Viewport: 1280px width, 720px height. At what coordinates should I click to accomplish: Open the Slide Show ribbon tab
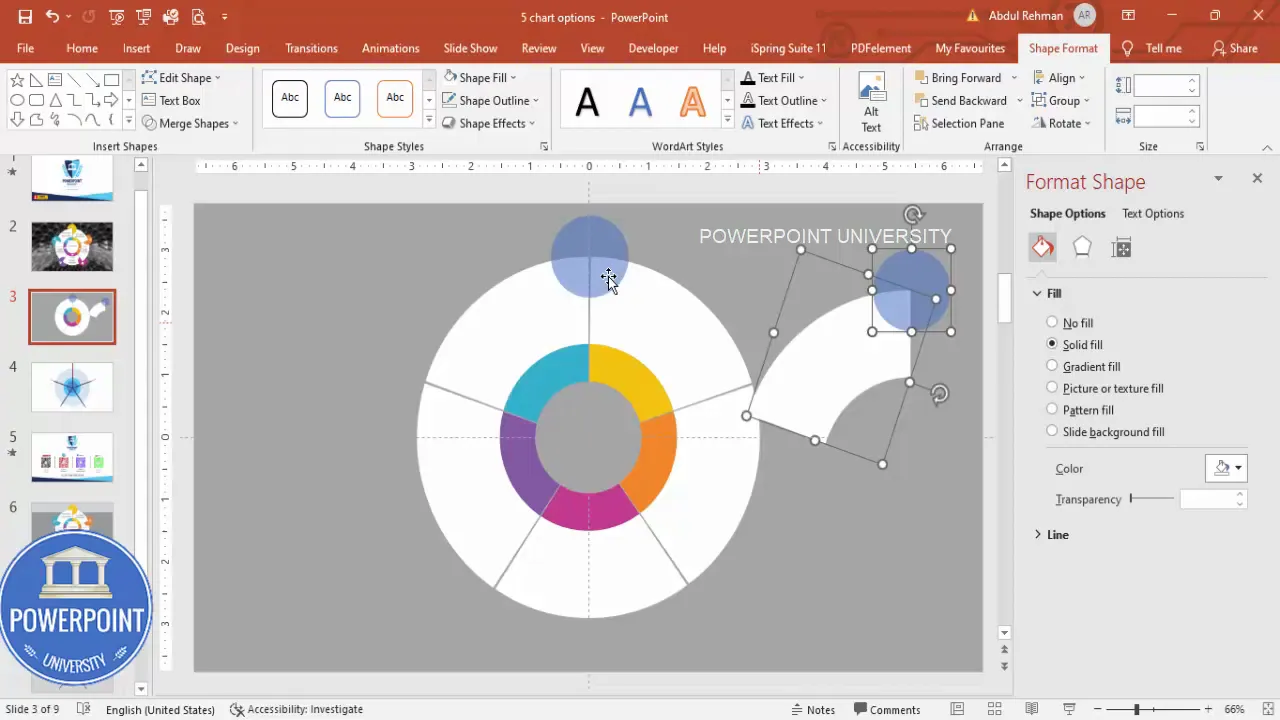(470, 48)
